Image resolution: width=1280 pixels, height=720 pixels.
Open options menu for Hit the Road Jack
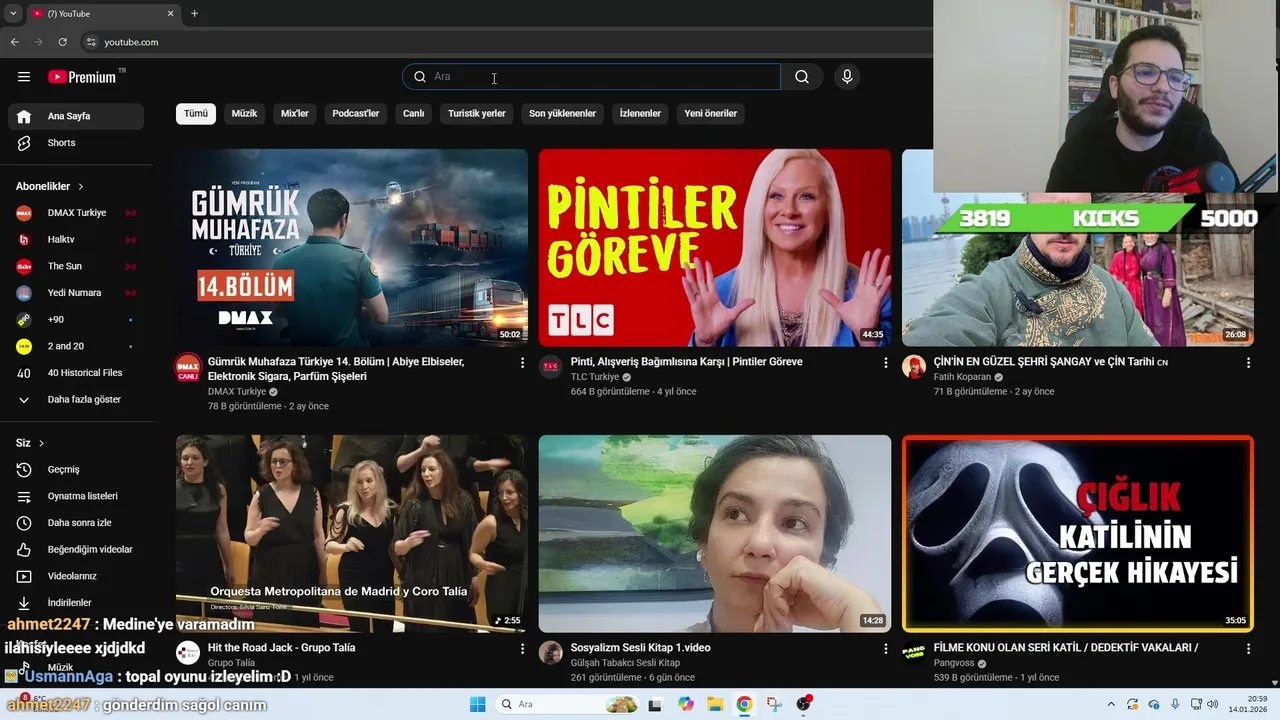[x=522, y=649]
